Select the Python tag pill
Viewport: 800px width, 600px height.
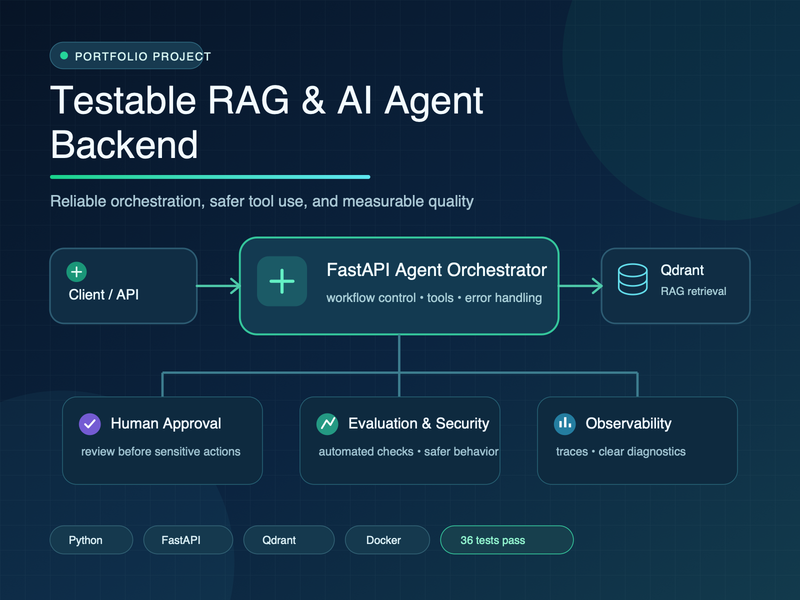tap(91, 540)
